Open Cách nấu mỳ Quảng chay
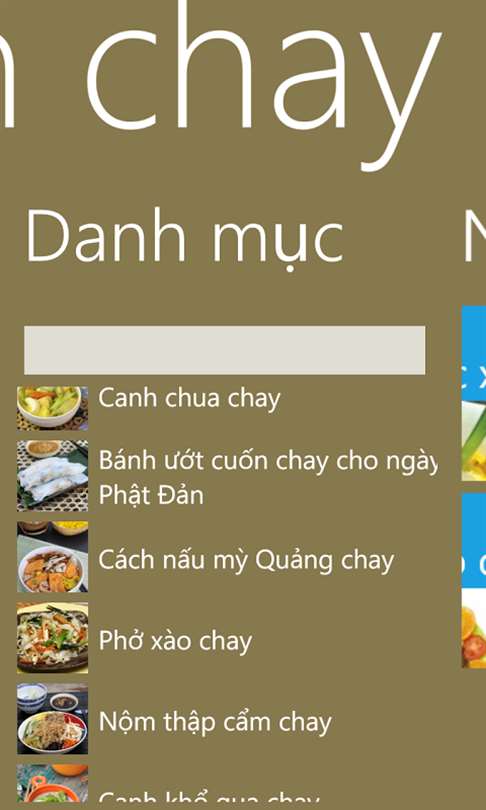This screenshot has height=810, width=486. (x=246, y=560)
